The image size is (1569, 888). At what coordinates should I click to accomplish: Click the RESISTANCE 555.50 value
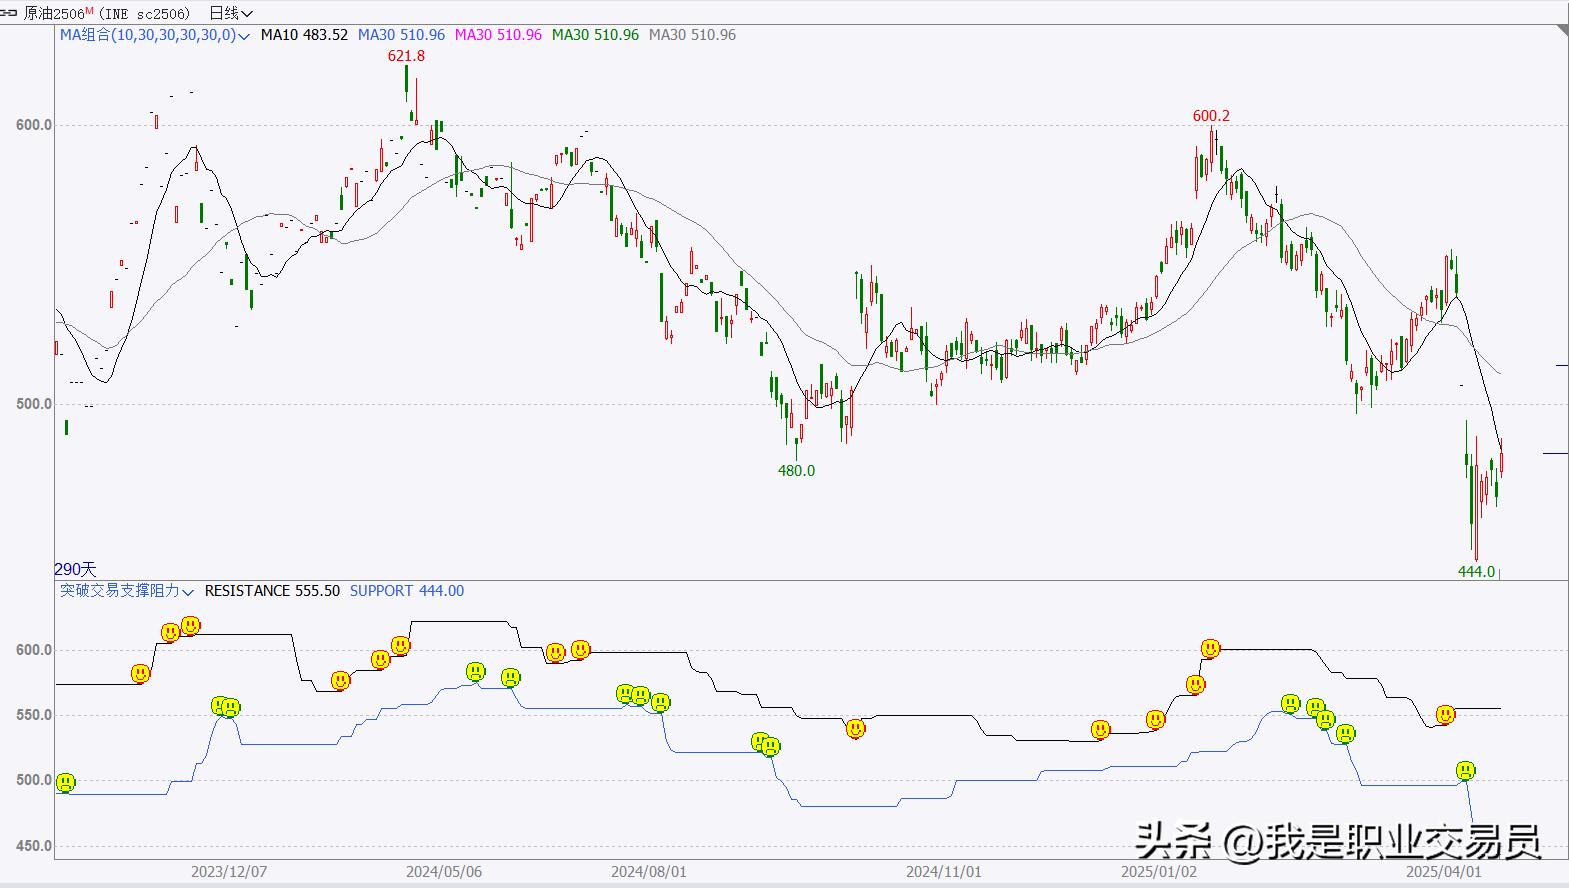pyautogui.click(x=272, y=591)
